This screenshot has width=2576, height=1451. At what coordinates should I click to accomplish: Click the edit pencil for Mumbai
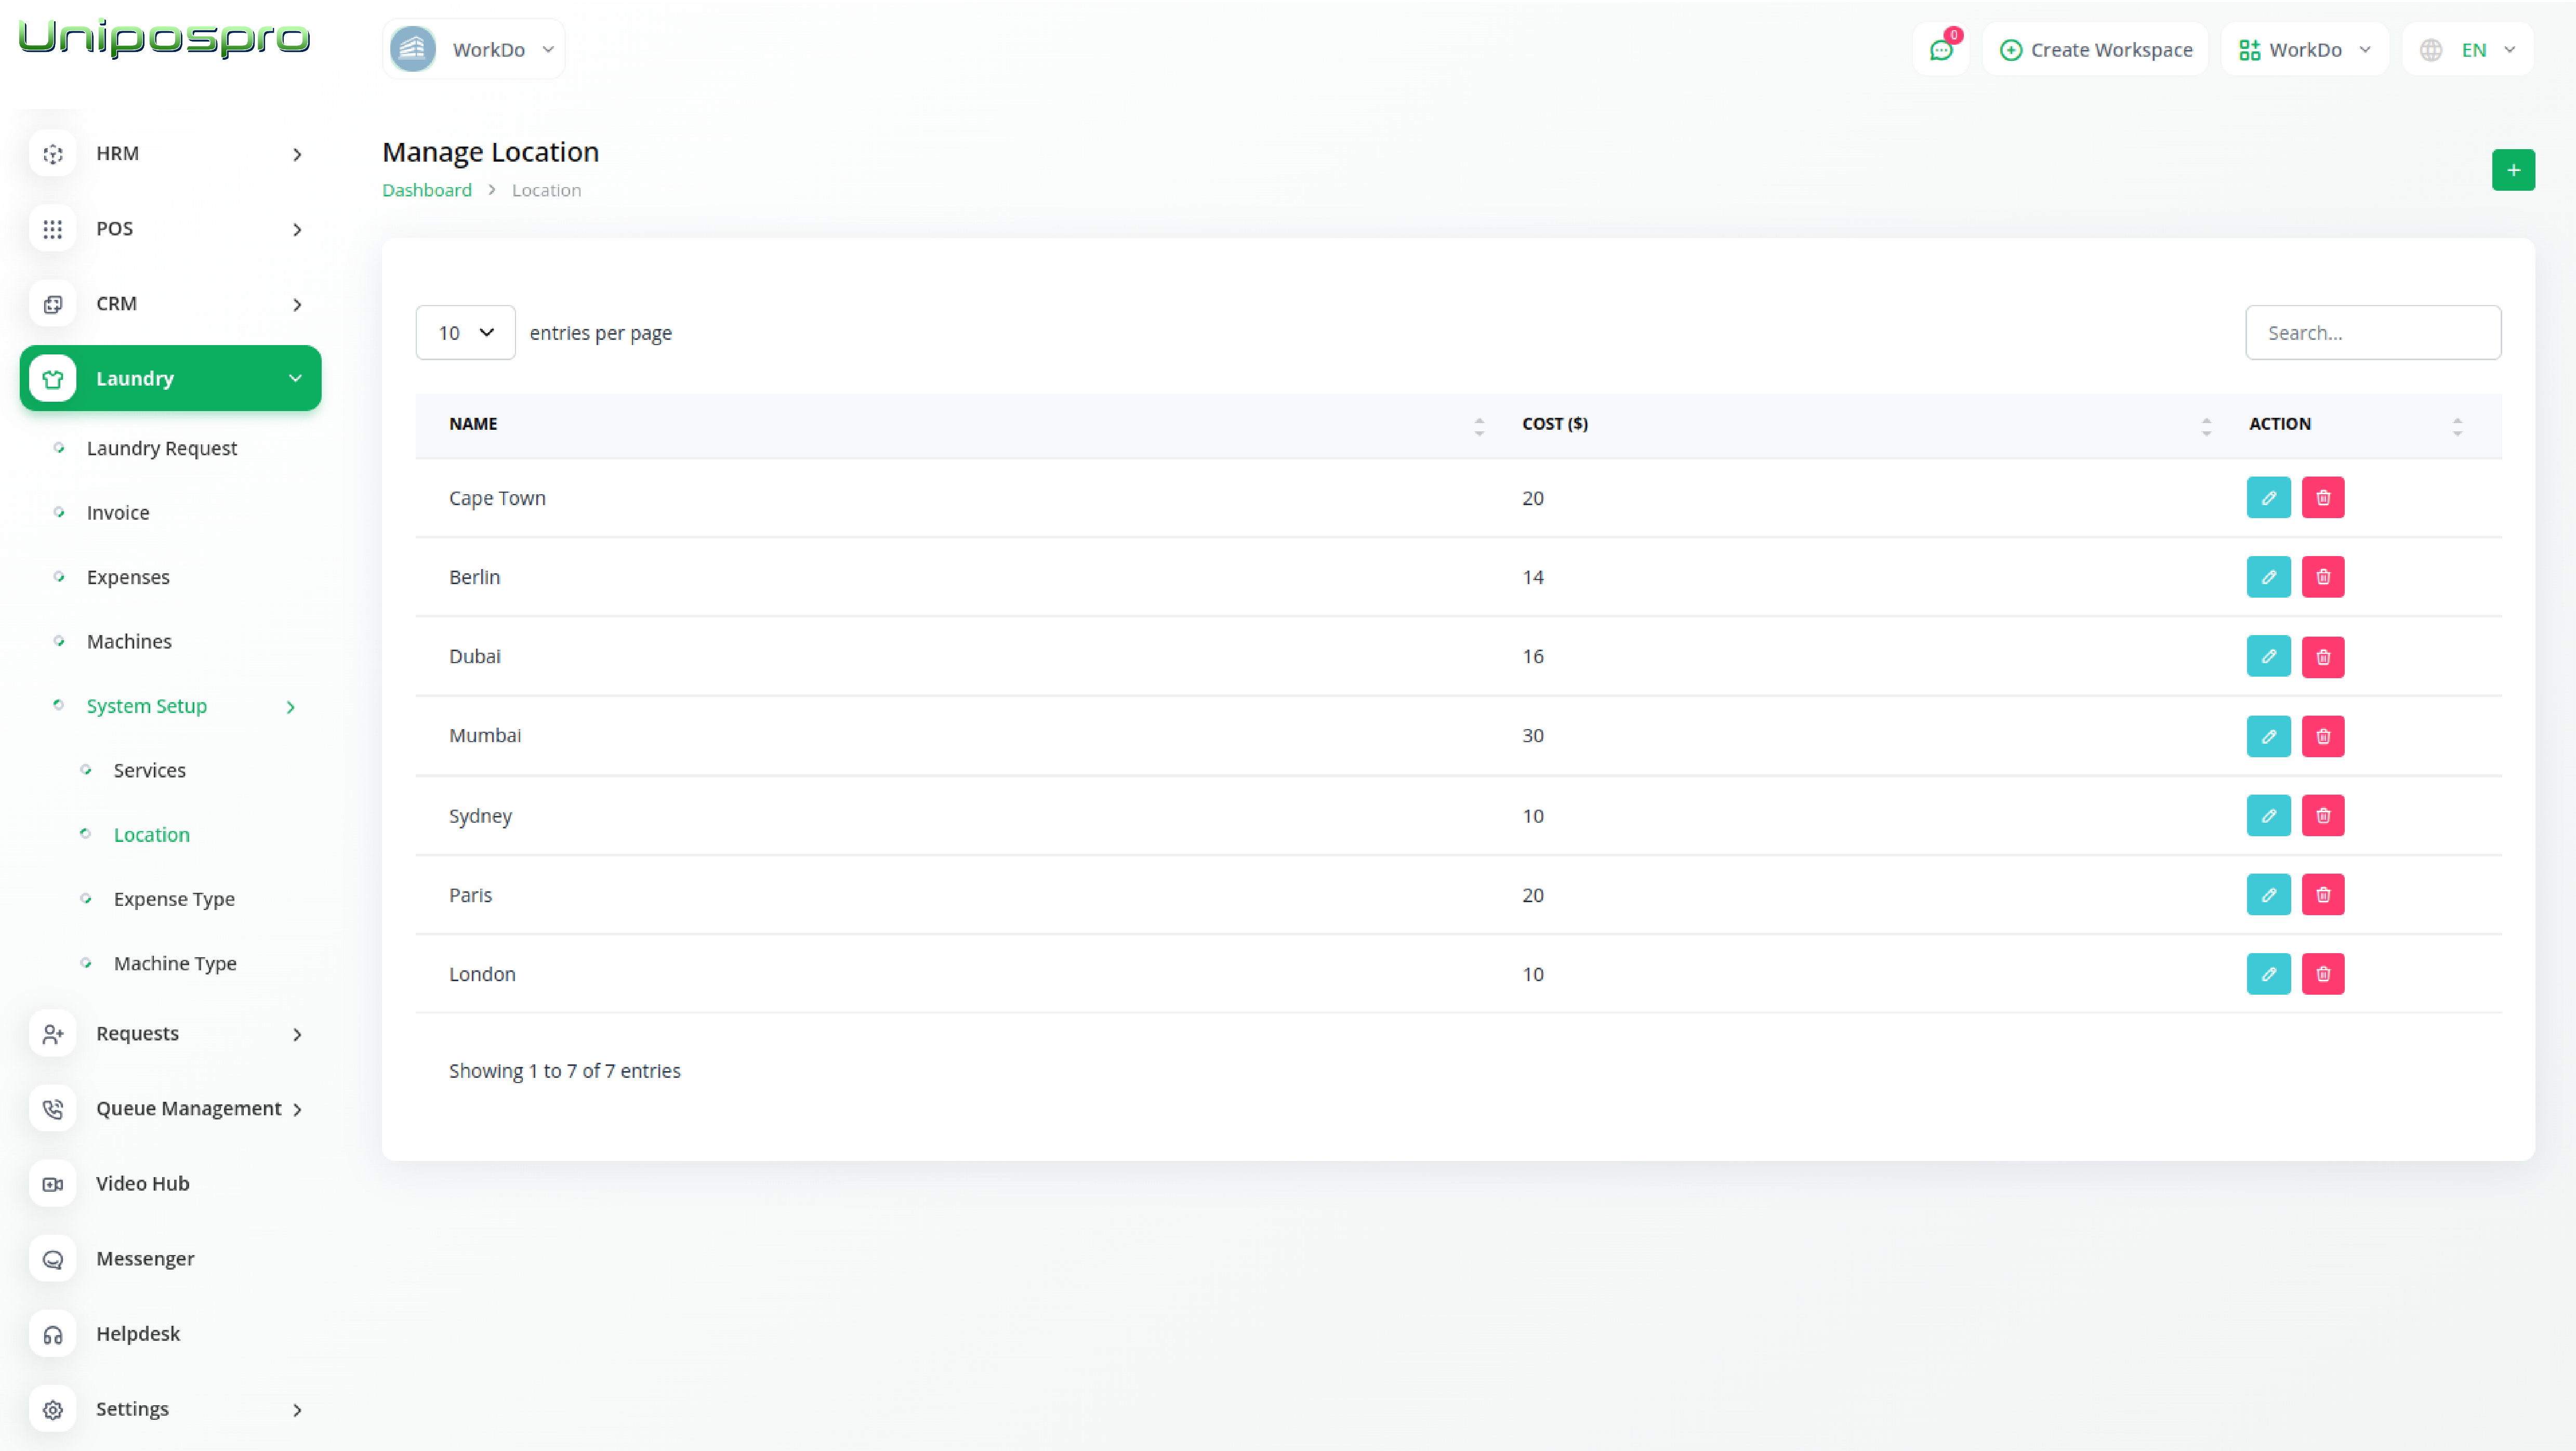coord(2268,736)
